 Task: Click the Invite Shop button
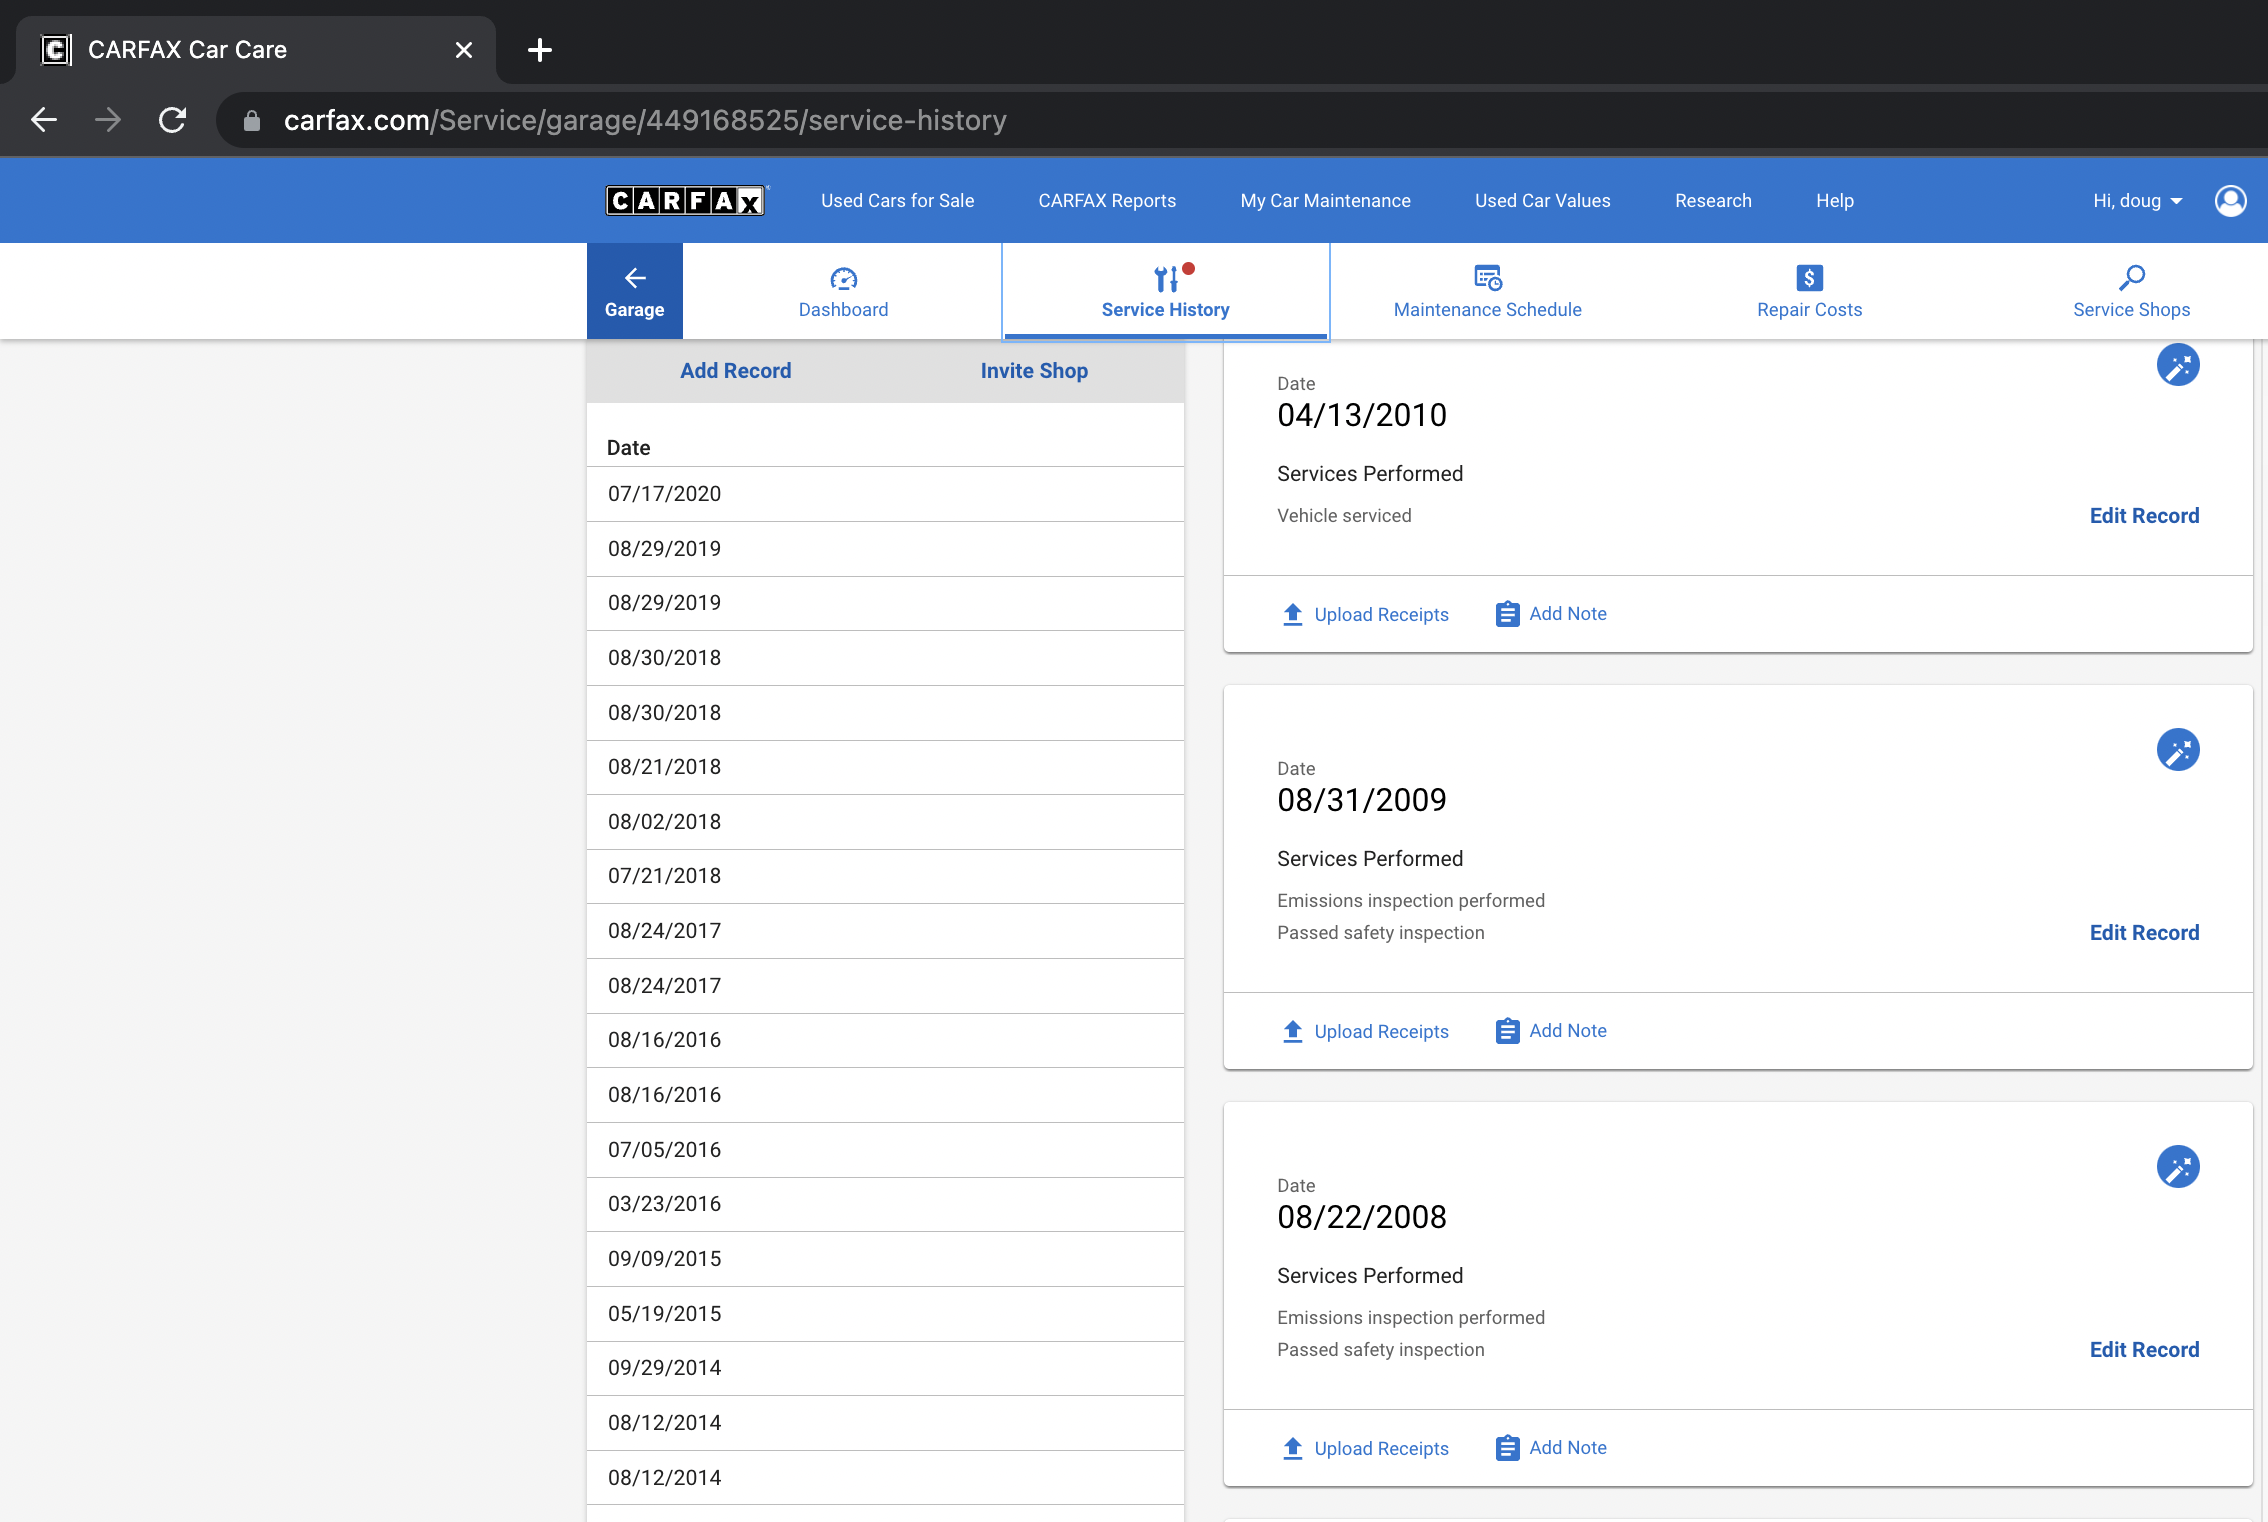1034,371
